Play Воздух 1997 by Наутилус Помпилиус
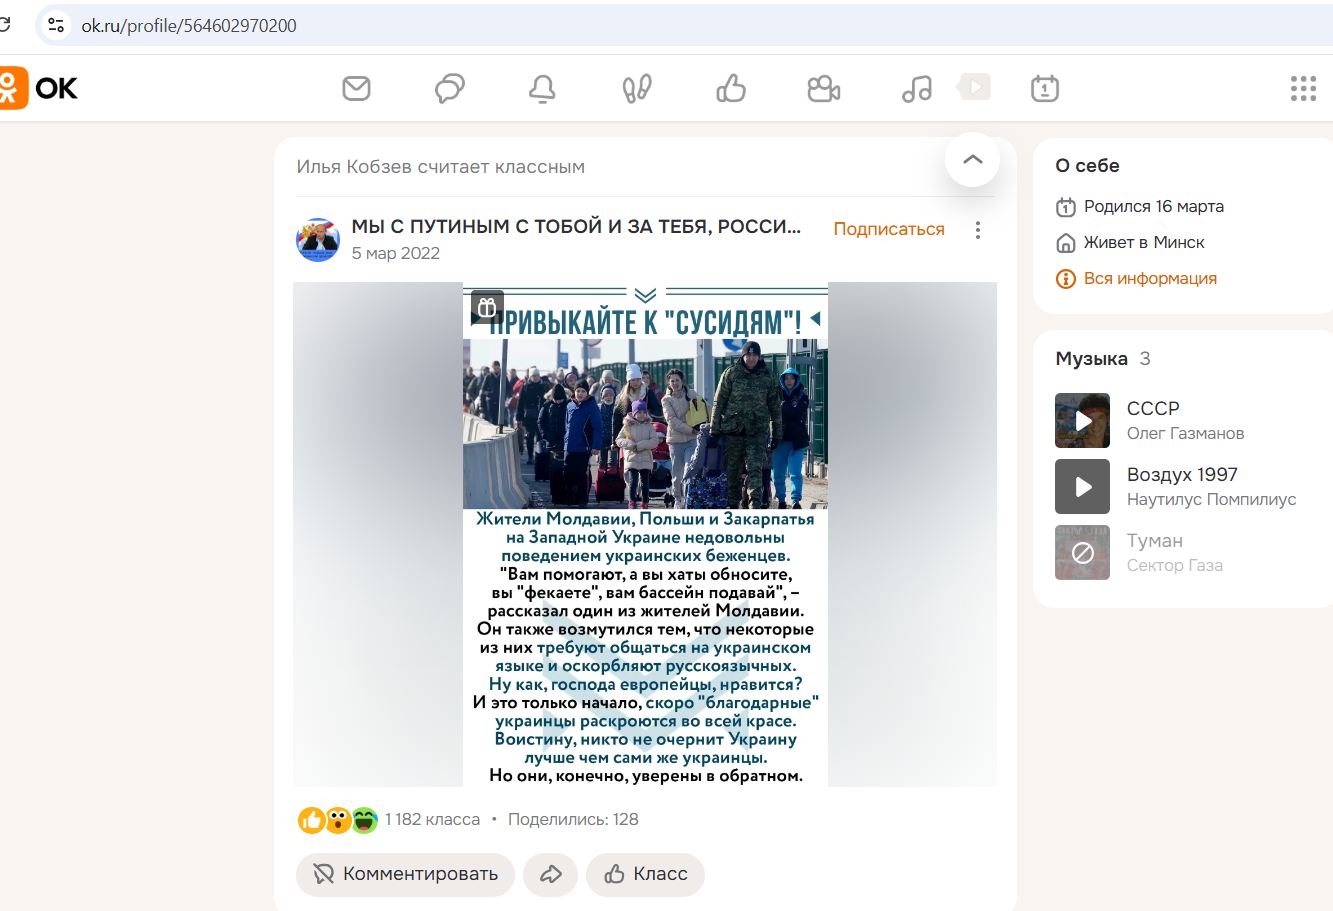The image size is (1333, 911). (x=1082, y=487)
